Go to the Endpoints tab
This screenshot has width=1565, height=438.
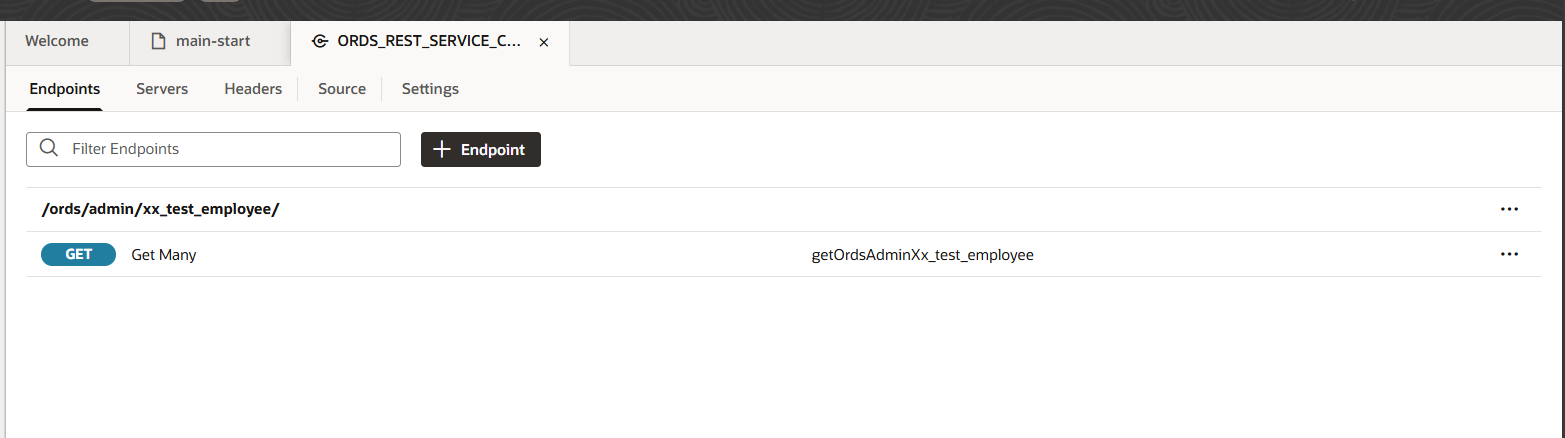coord(65,89)
